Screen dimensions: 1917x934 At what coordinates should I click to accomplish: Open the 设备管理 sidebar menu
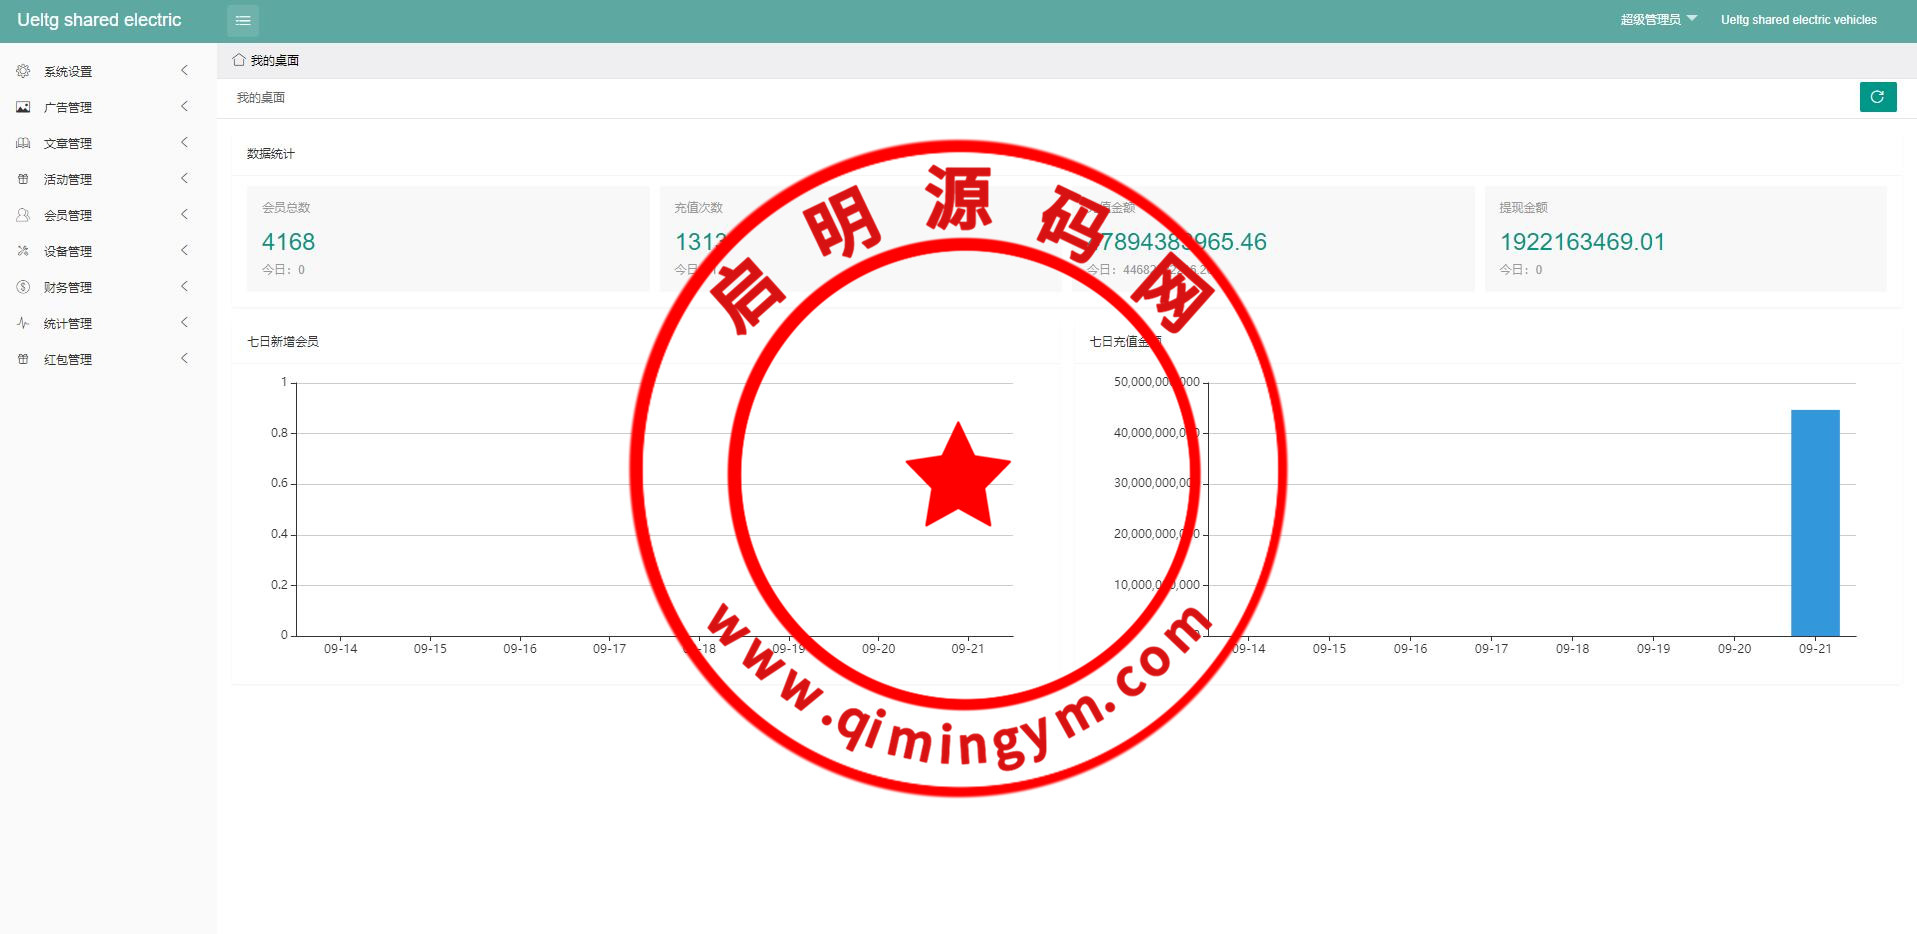click(x=68, y=251)
